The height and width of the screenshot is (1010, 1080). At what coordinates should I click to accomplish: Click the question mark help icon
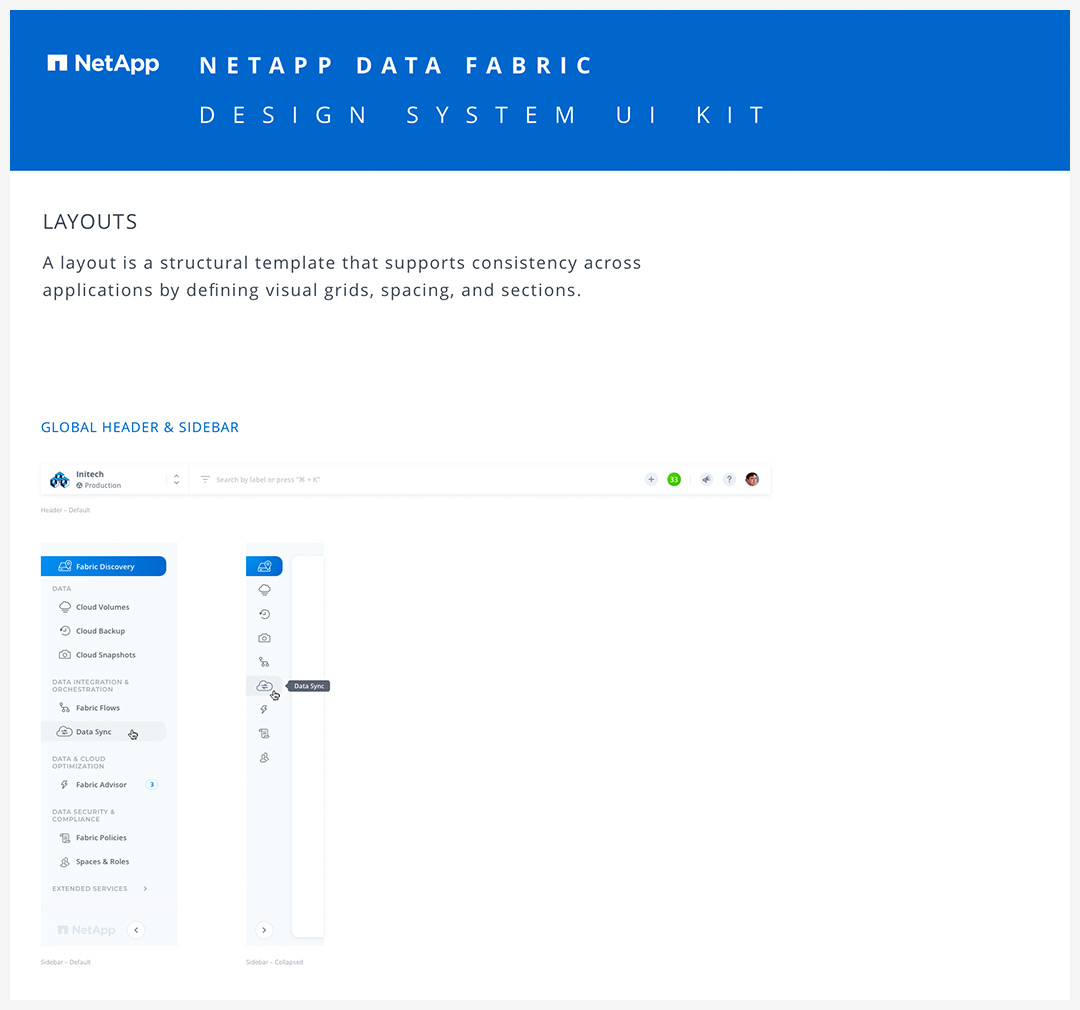pyautogui.click(x=729, y=479)
